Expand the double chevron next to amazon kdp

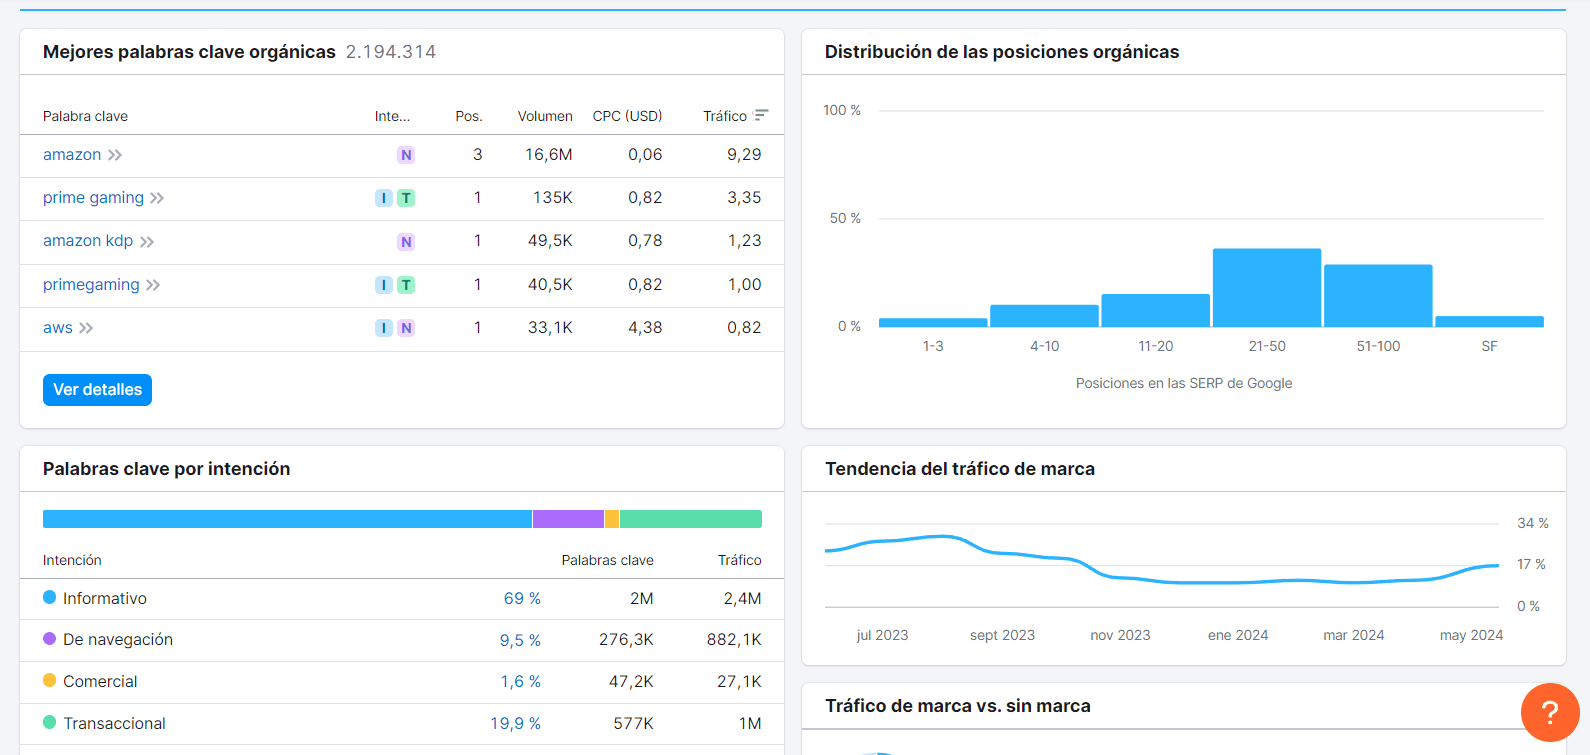pos(147,242)
